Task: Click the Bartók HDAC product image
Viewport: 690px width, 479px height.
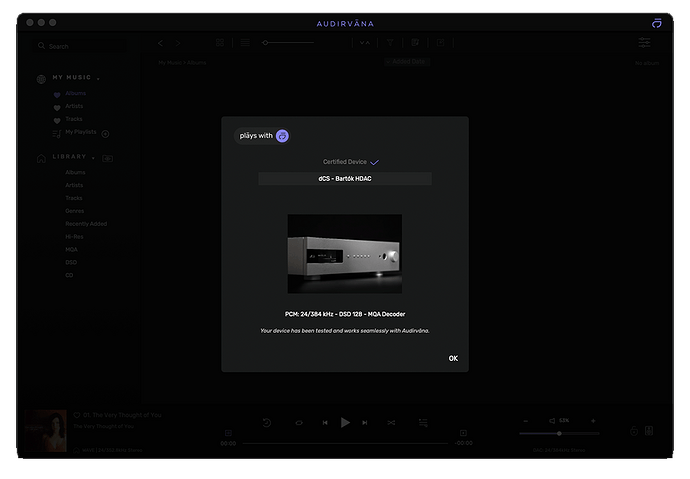Action: (x=345, y=254)
